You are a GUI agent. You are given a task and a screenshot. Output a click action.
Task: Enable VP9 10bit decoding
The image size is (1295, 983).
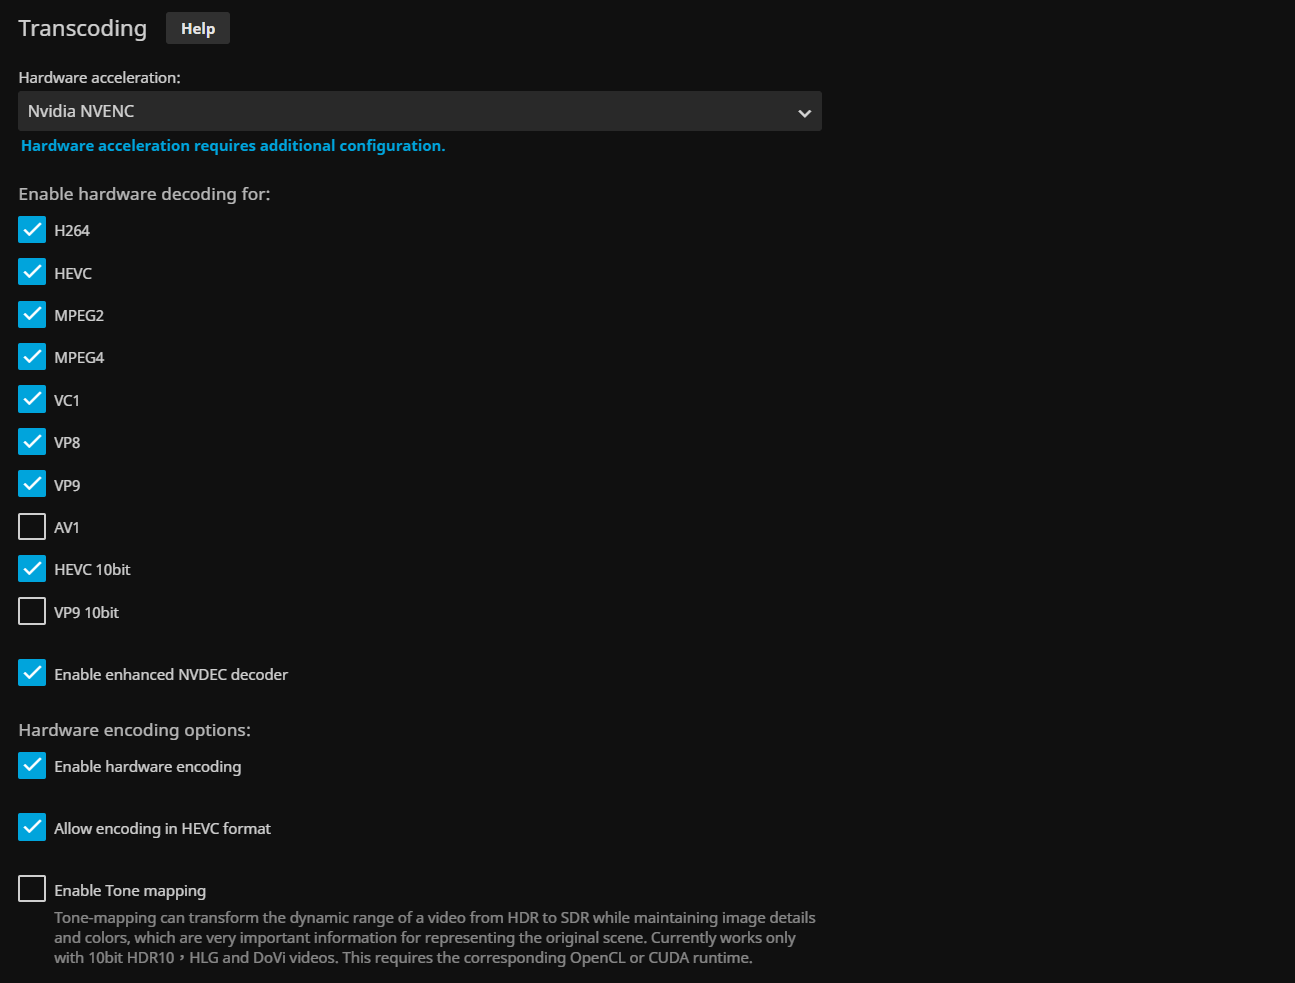[x=32, y=611]
